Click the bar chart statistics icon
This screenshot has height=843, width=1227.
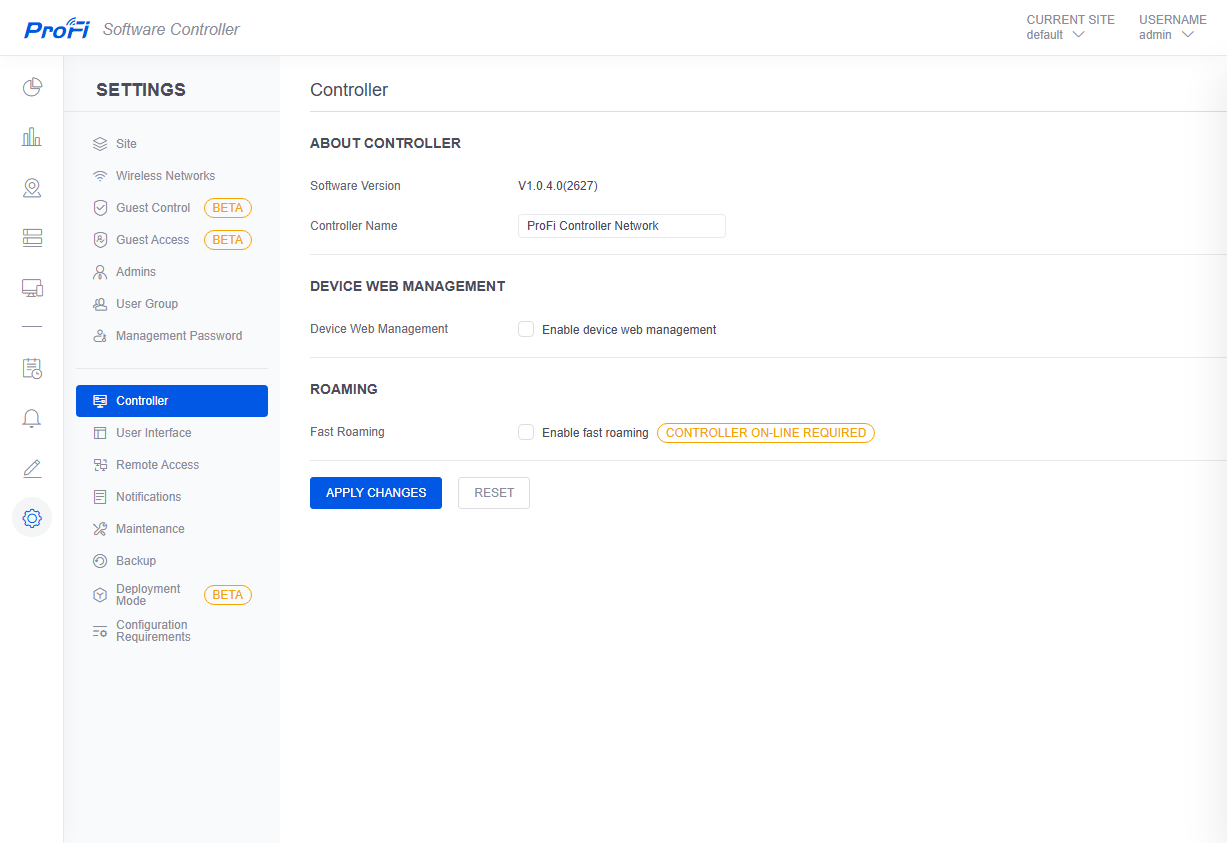point(32,137)
